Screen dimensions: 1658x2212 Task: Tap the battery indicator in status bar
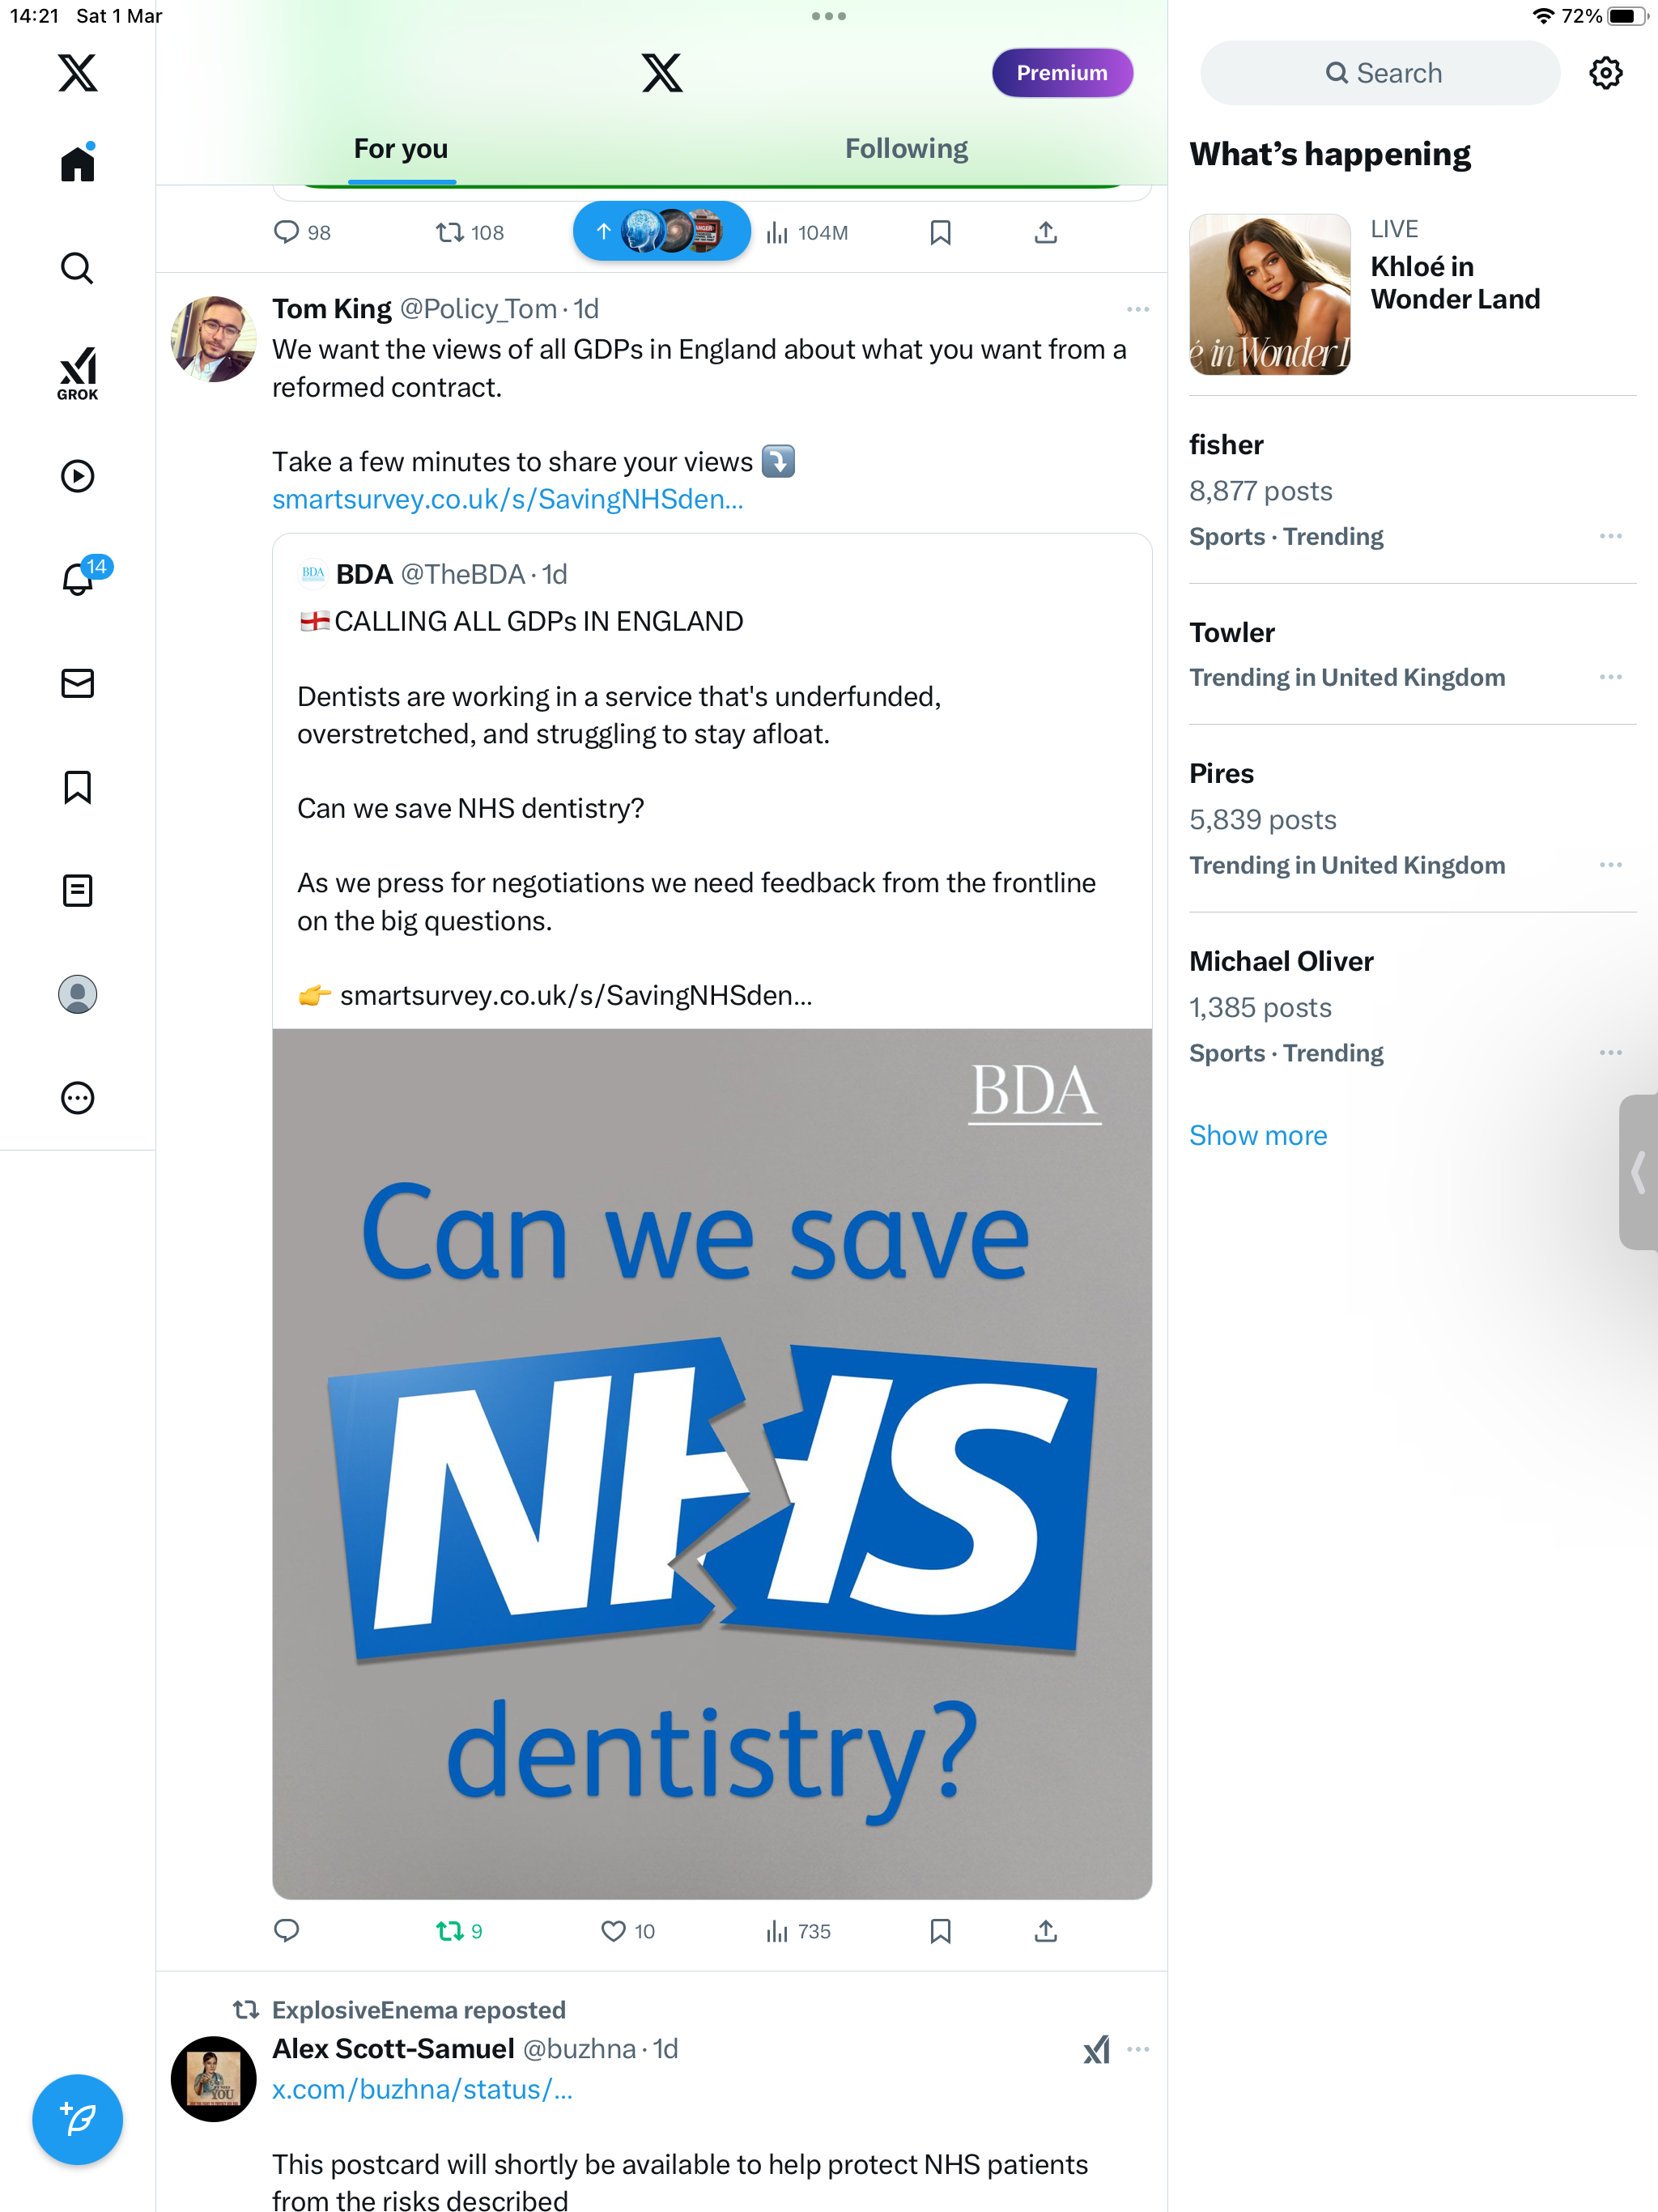pos(1626,16)
